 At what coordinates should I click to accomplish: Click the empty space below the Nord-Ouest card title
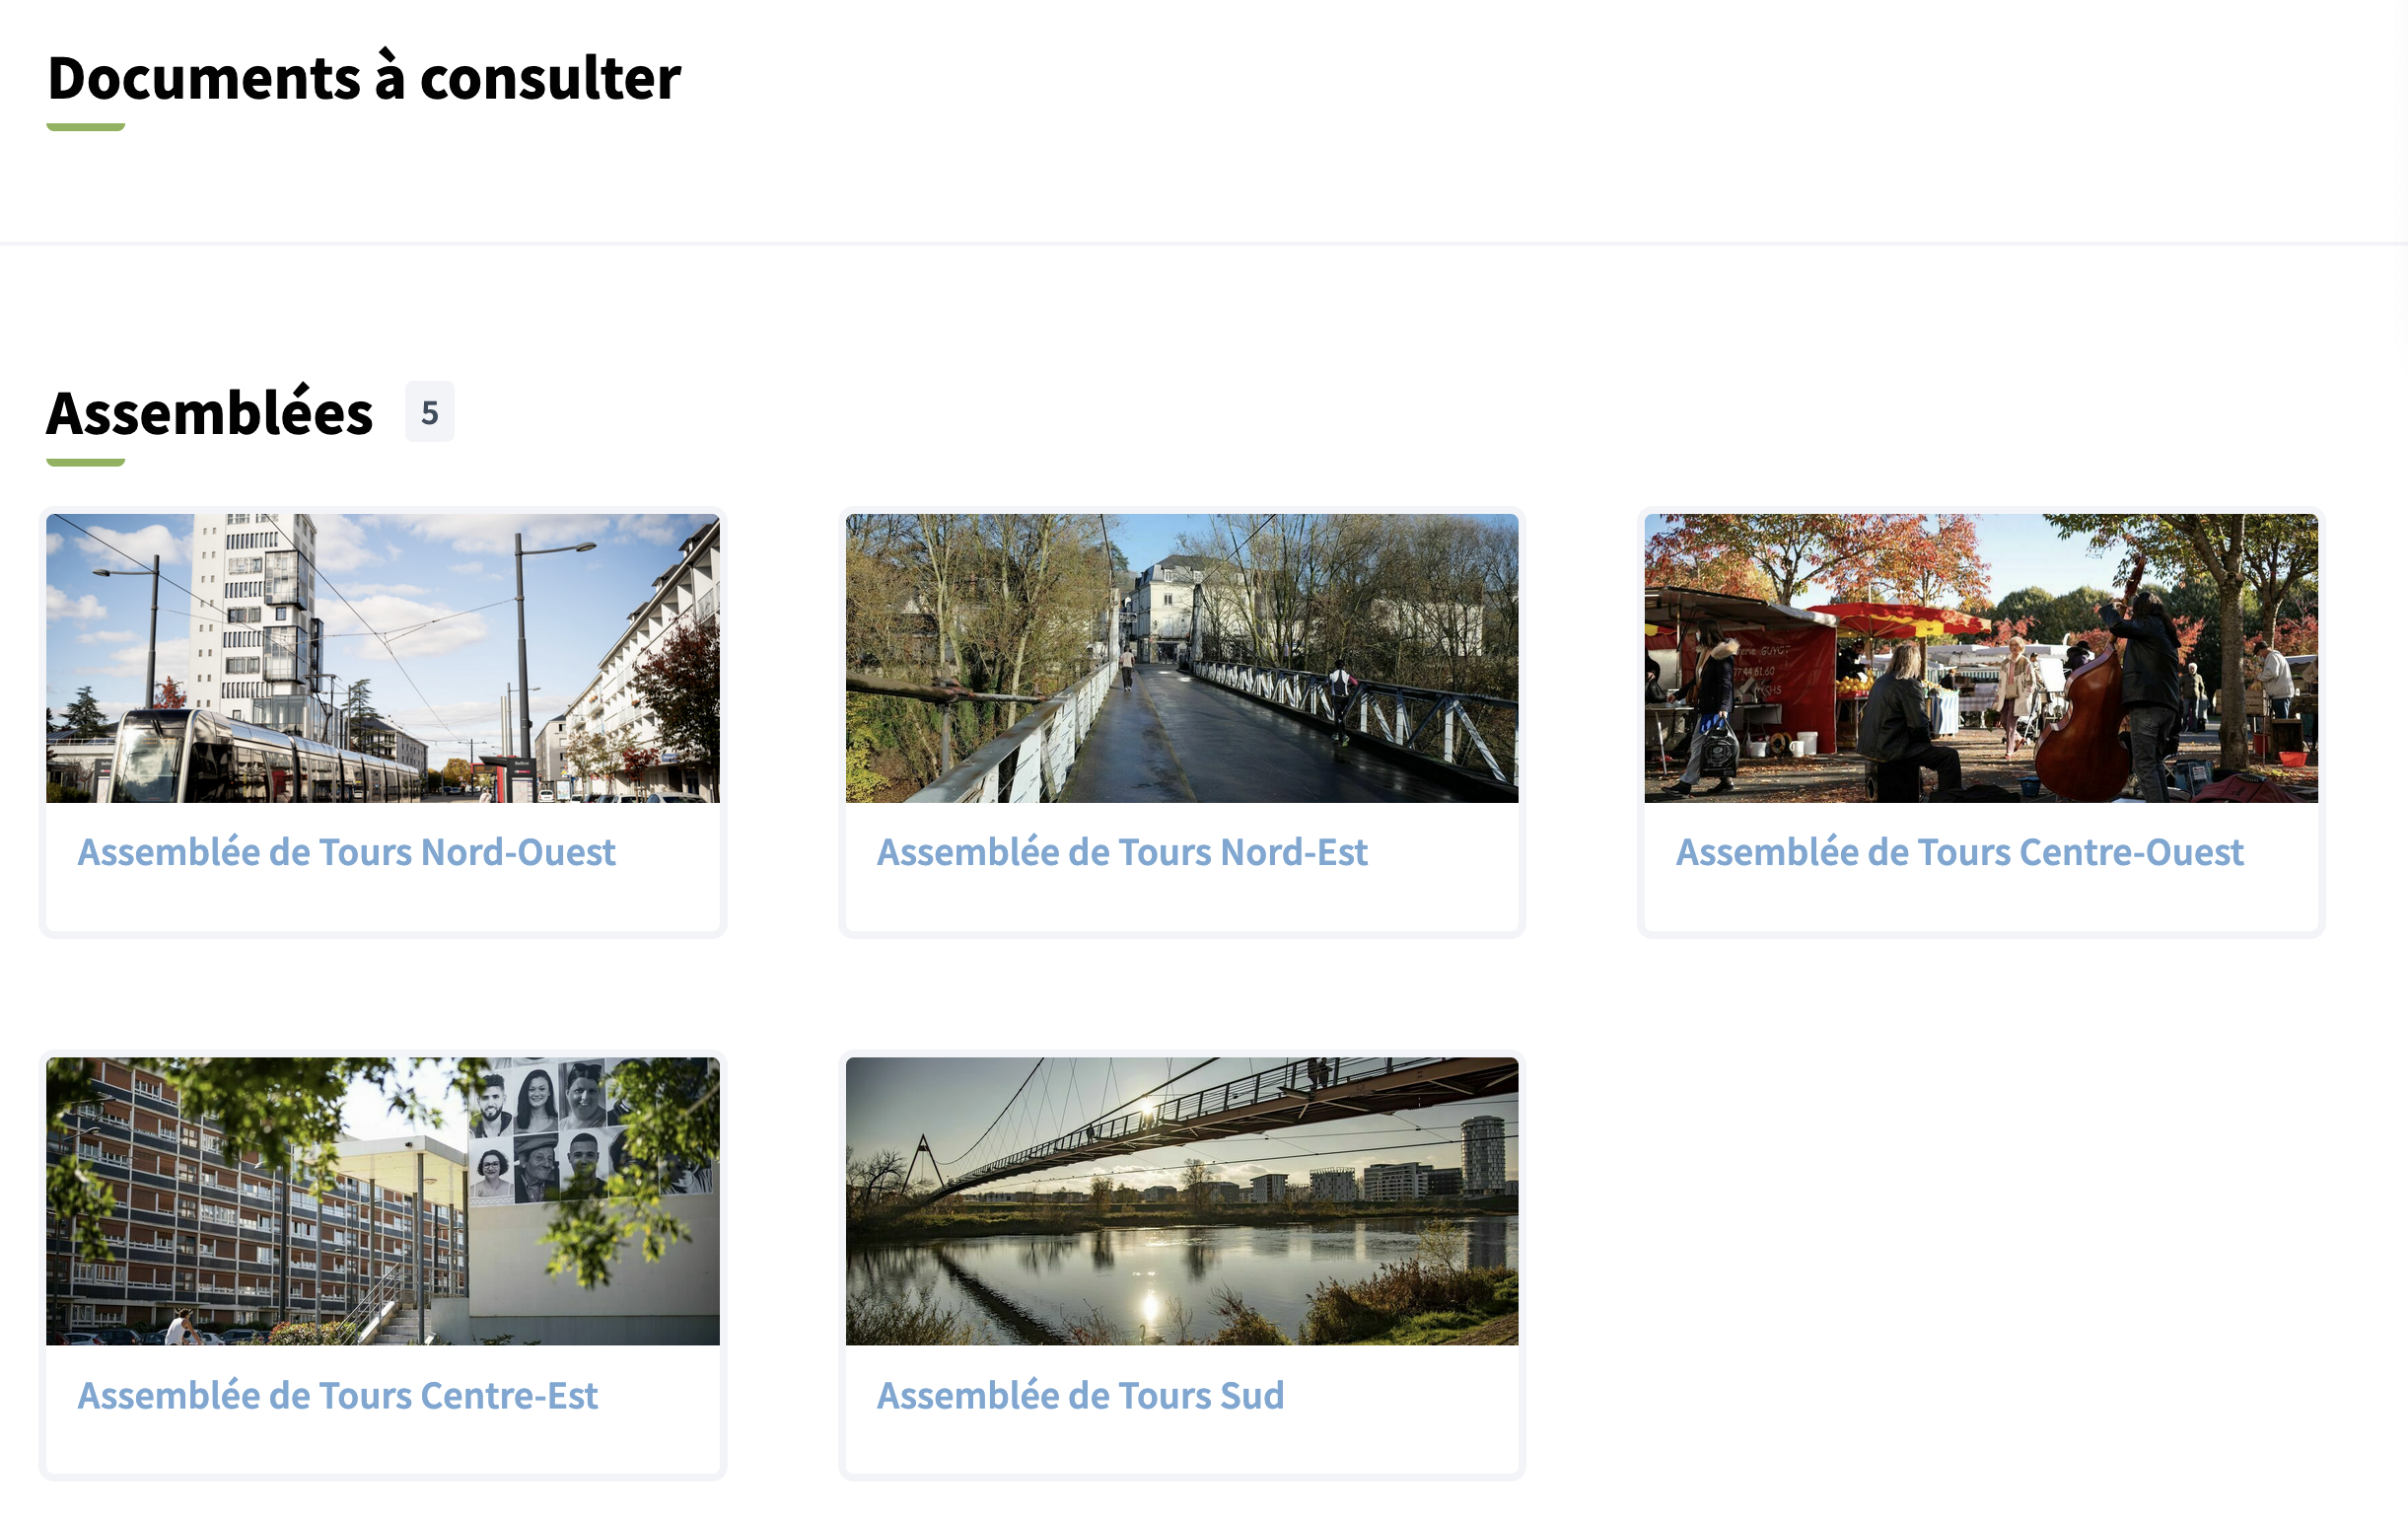(383, 904)
